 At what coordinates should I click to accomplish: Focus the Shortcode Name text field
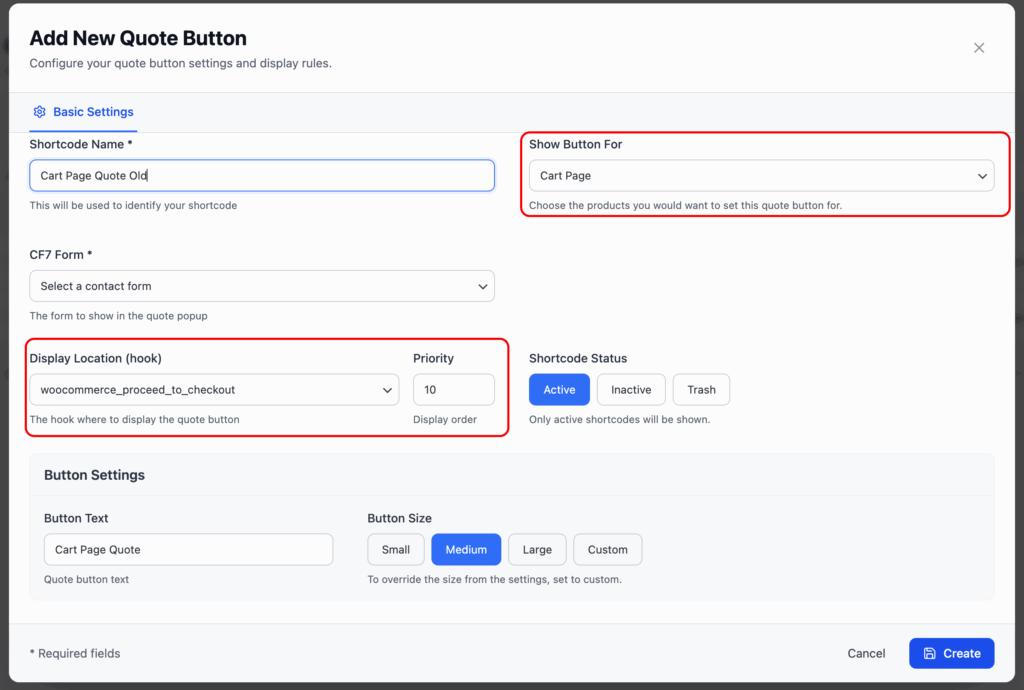coord(262,176)
